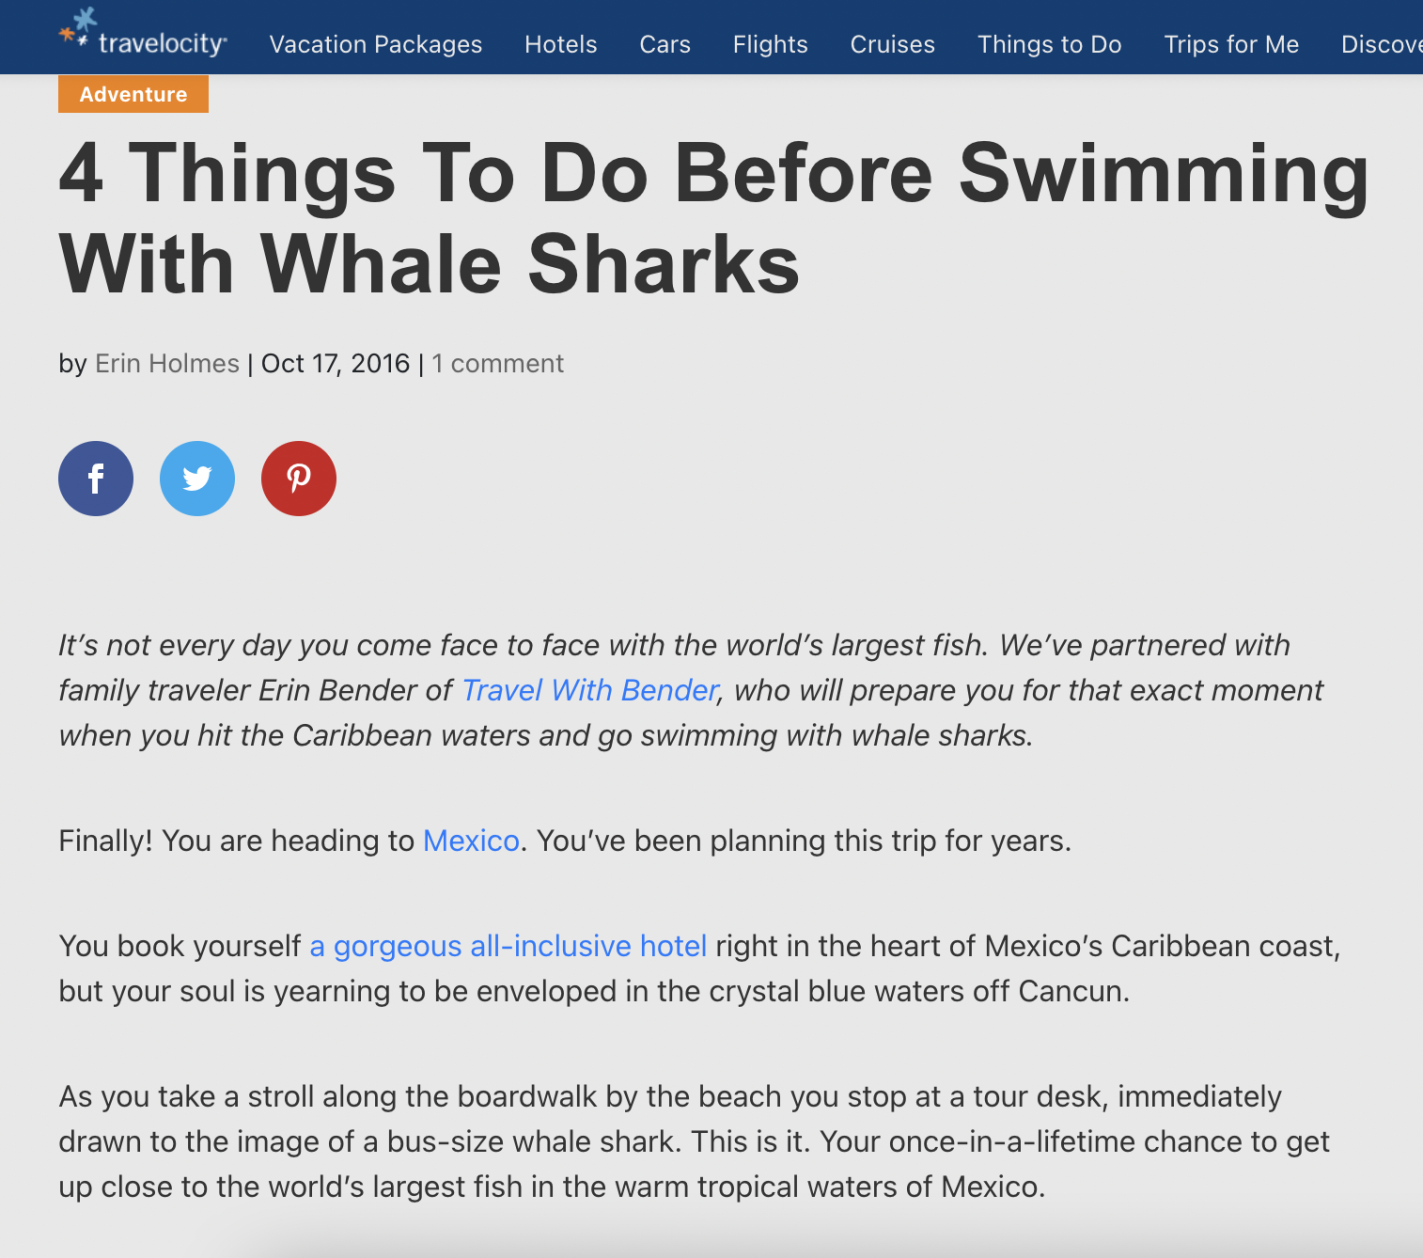Click the Adventure category tag

tap(133, 94)
